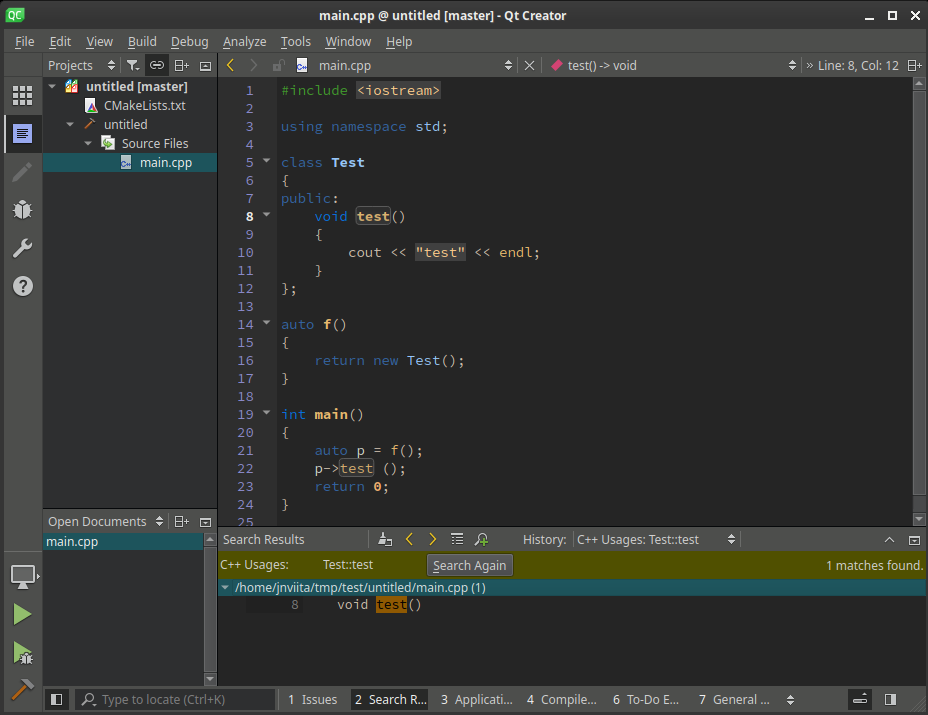Collapse the Source Files folder

[89, 143]
